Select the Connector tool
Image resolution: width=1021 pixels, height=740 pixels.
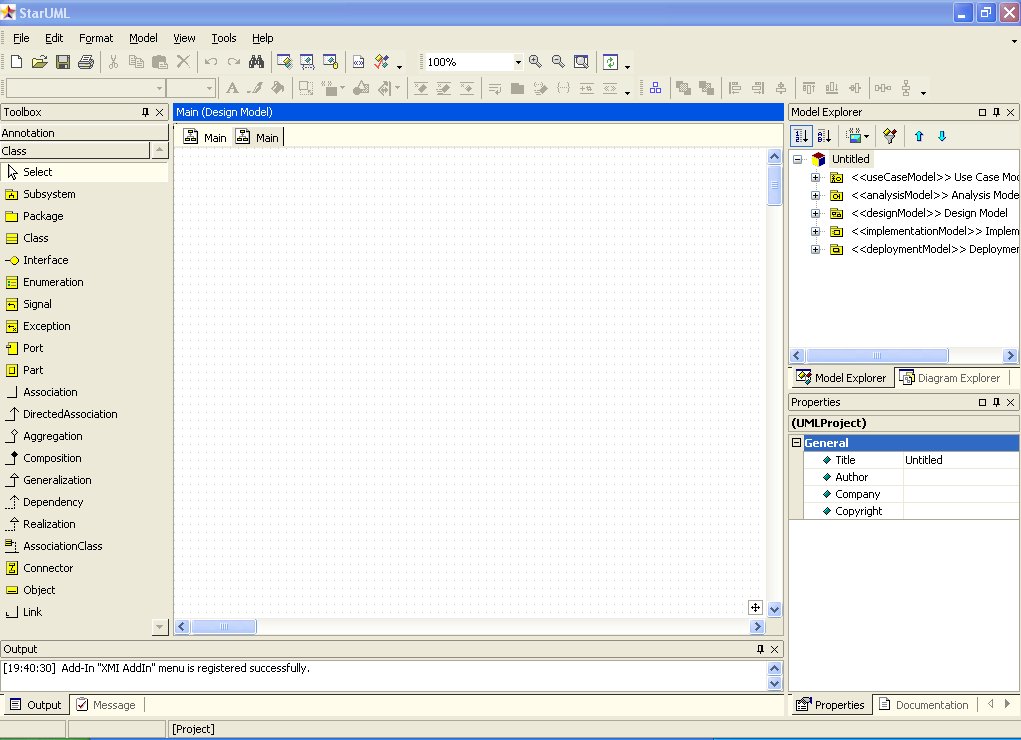(x=48, y=568)
